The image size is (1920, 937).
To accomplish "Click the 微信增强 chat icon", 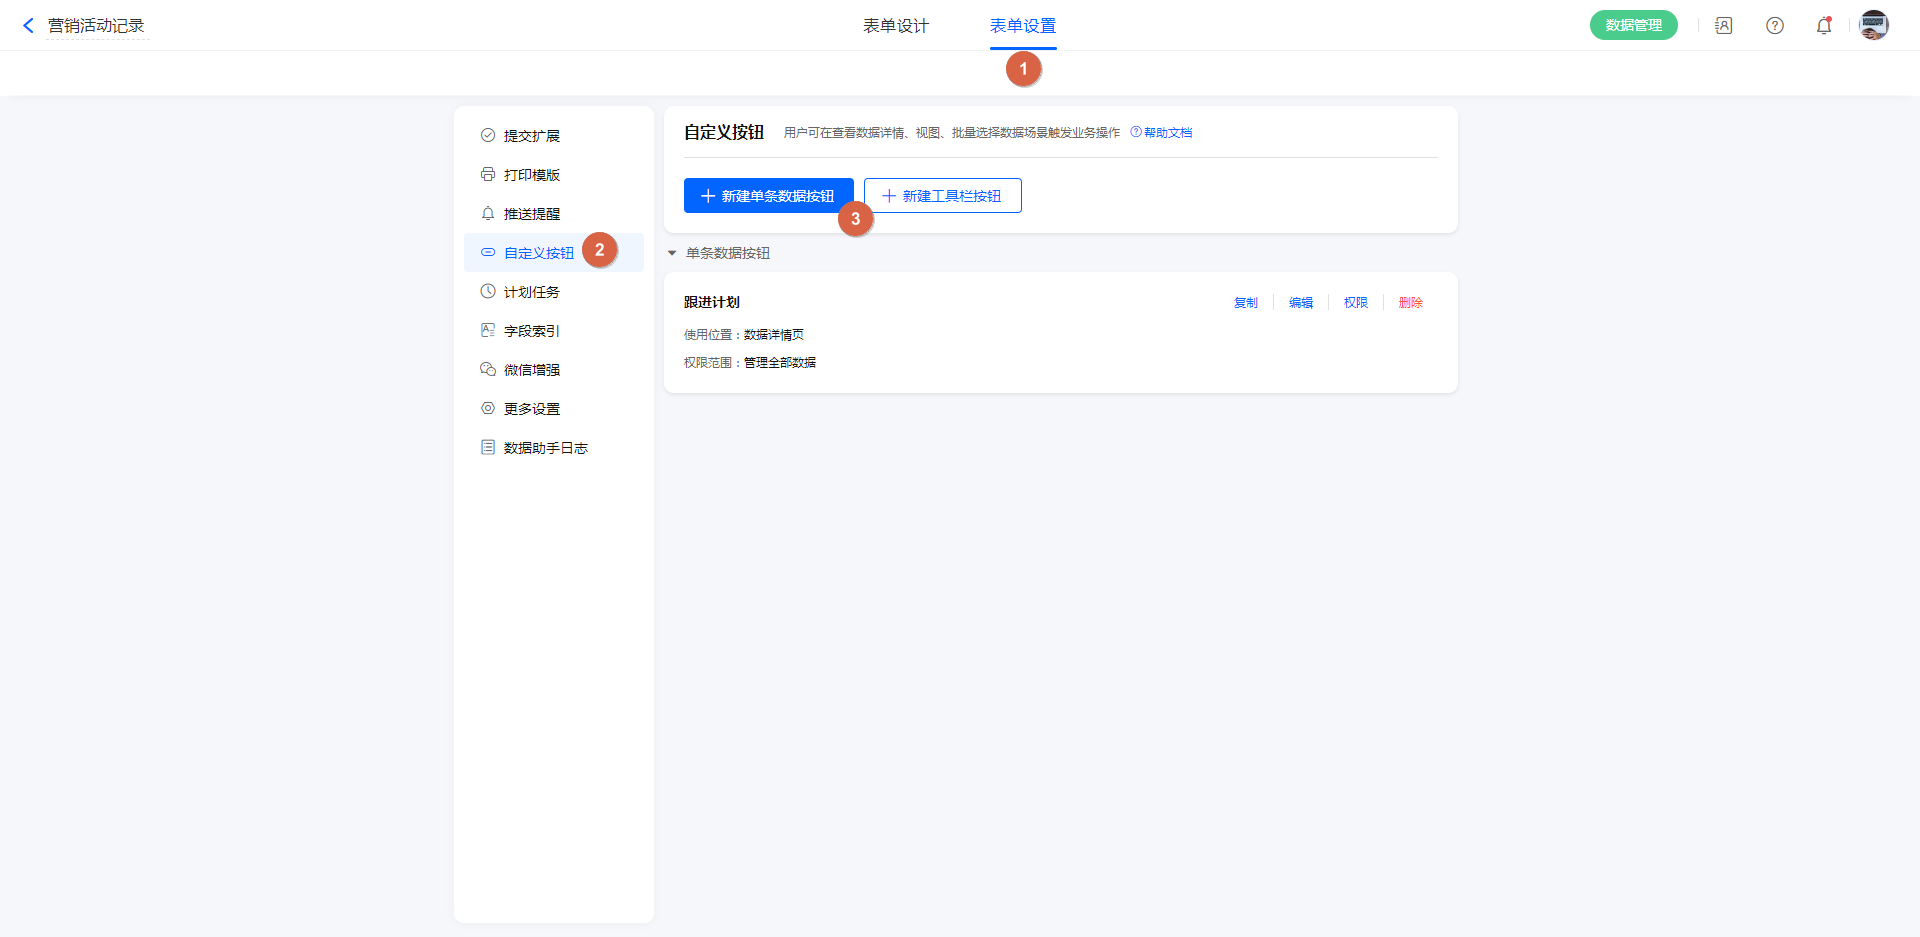I will pyautogui.click(x=488, y=369).
